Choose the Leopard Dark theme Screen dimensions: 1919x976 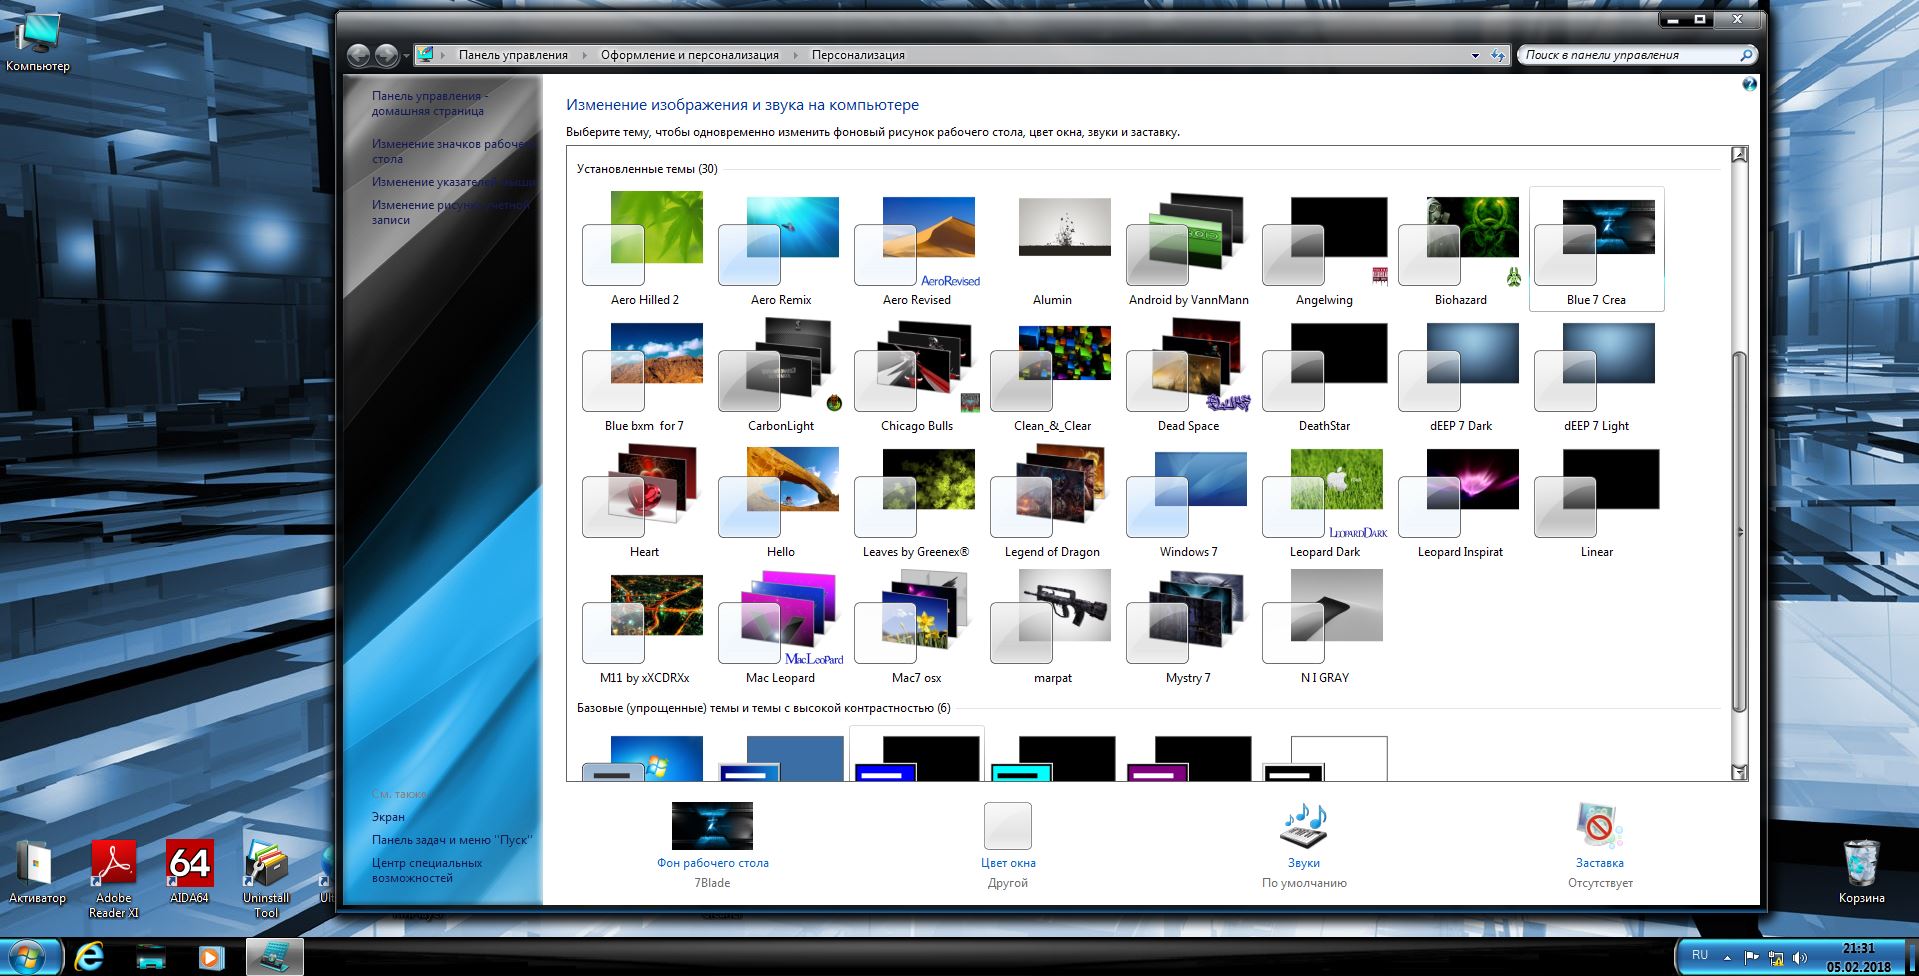coord(1325,502)
